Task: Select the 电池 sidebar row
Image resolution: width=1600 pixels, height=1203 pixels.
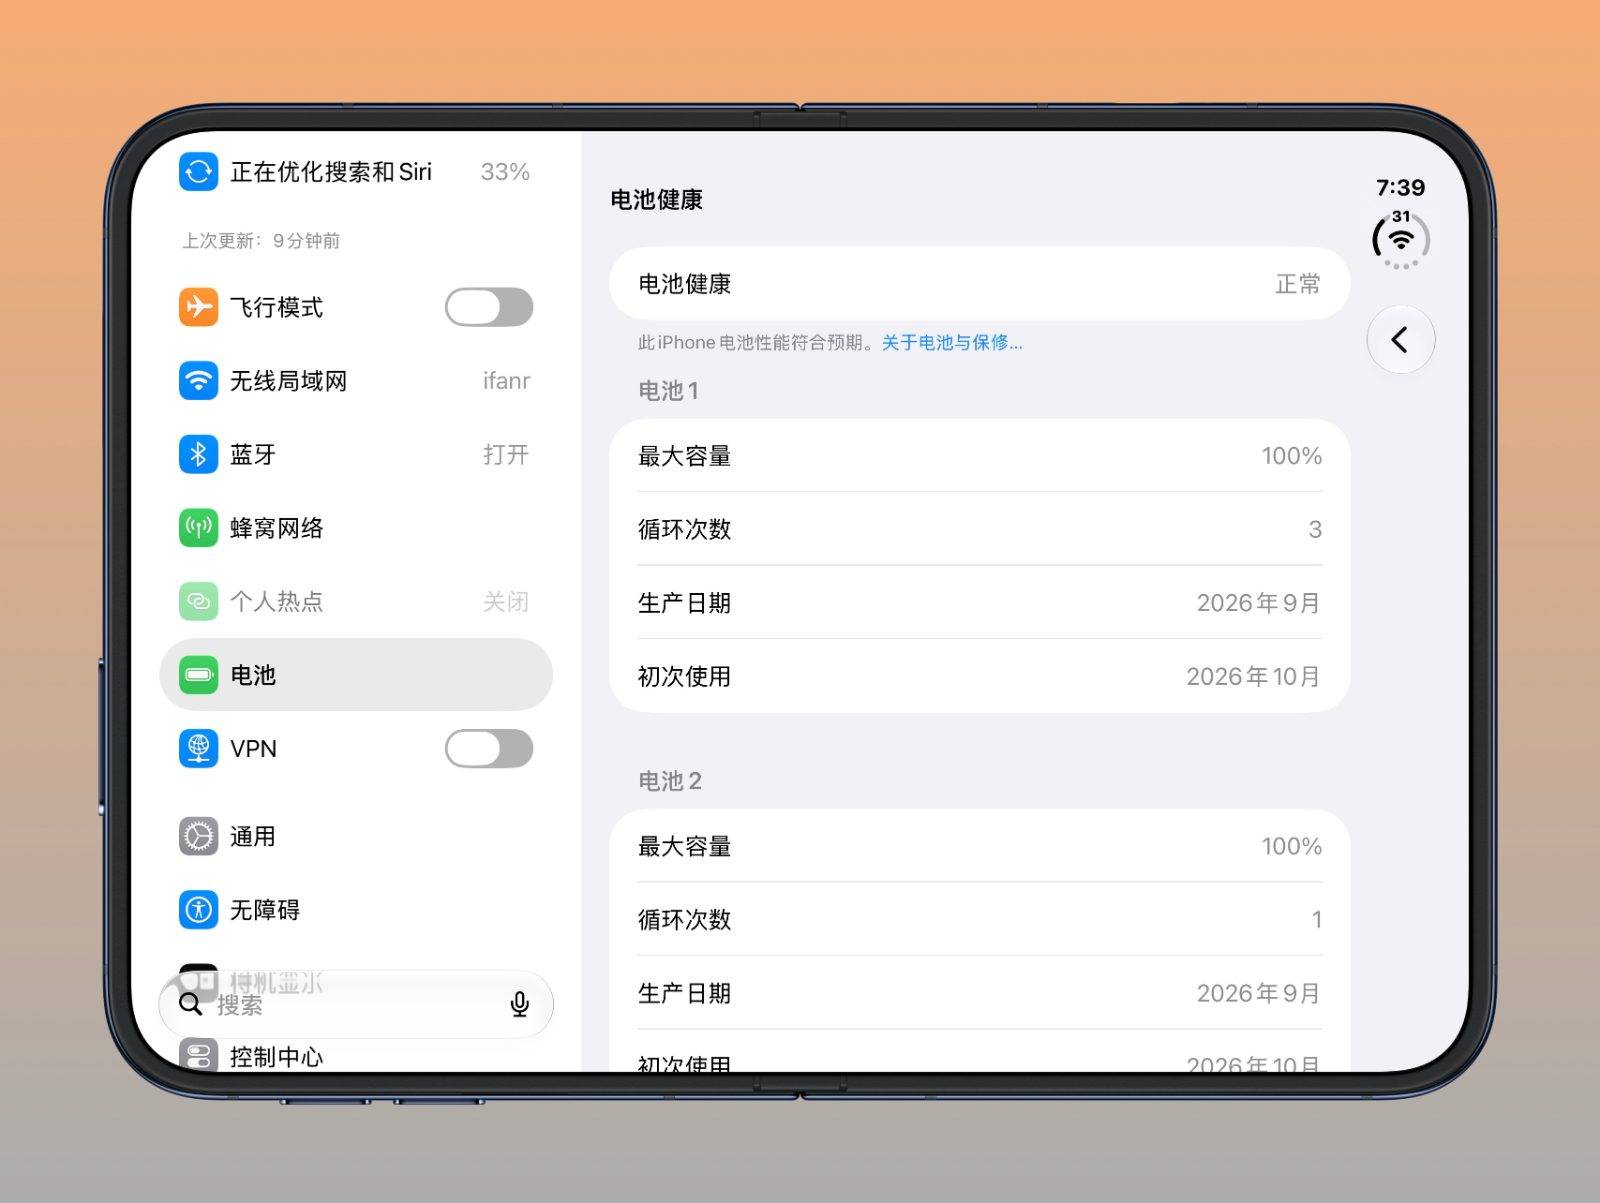Action: (x=356, y=675)
